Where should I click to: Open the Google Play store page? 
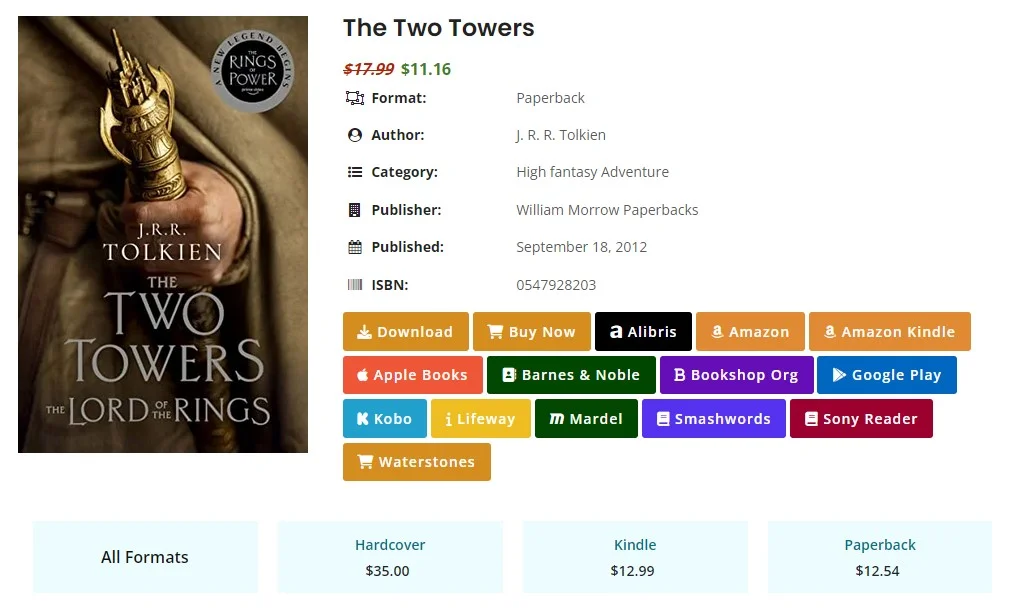coord(886,375)
